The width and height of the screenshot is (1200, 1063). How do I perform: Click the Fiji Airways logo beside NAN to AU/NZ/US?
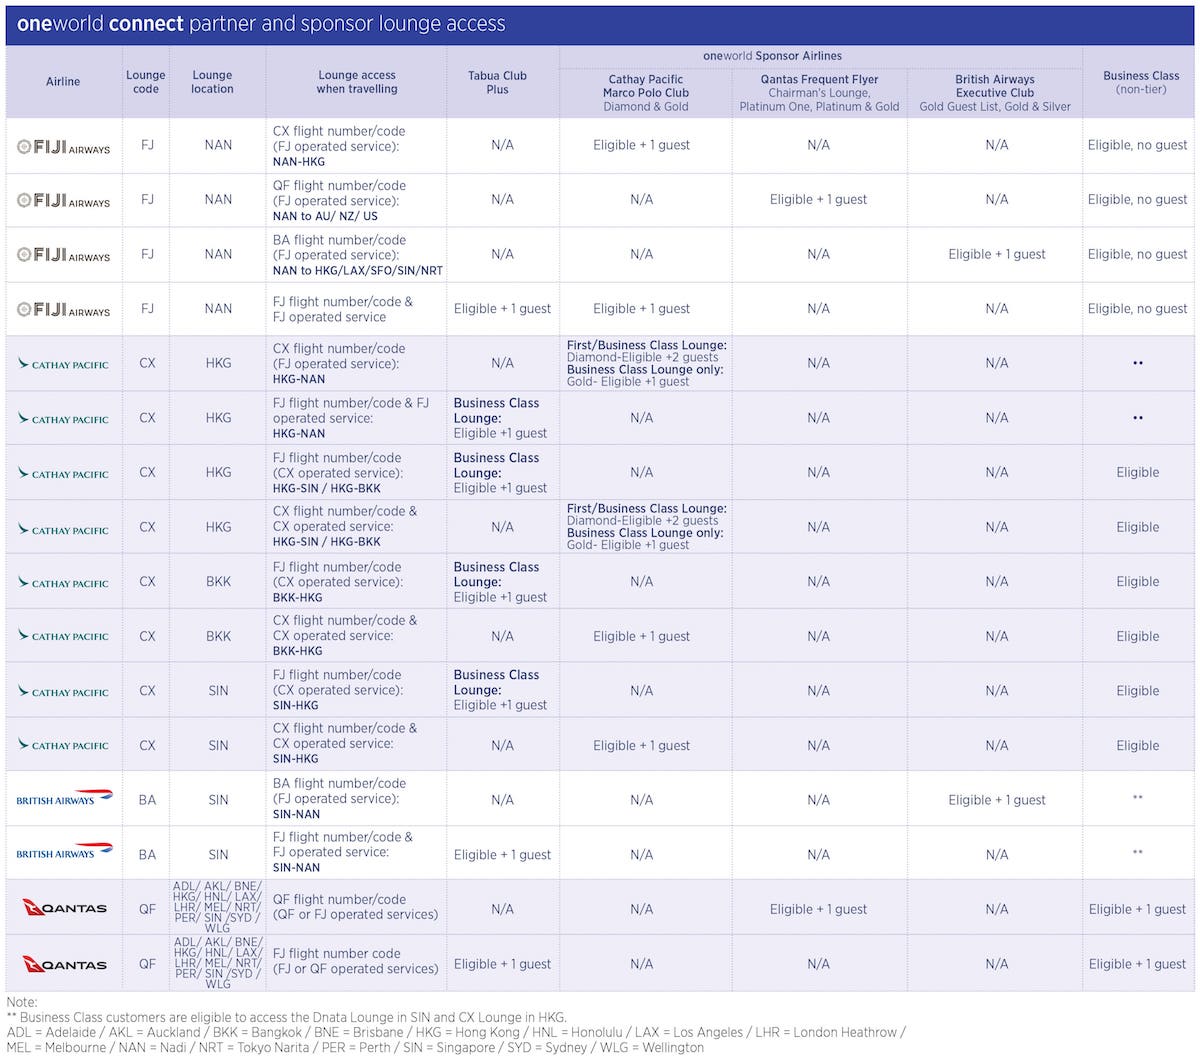point(63,200)
